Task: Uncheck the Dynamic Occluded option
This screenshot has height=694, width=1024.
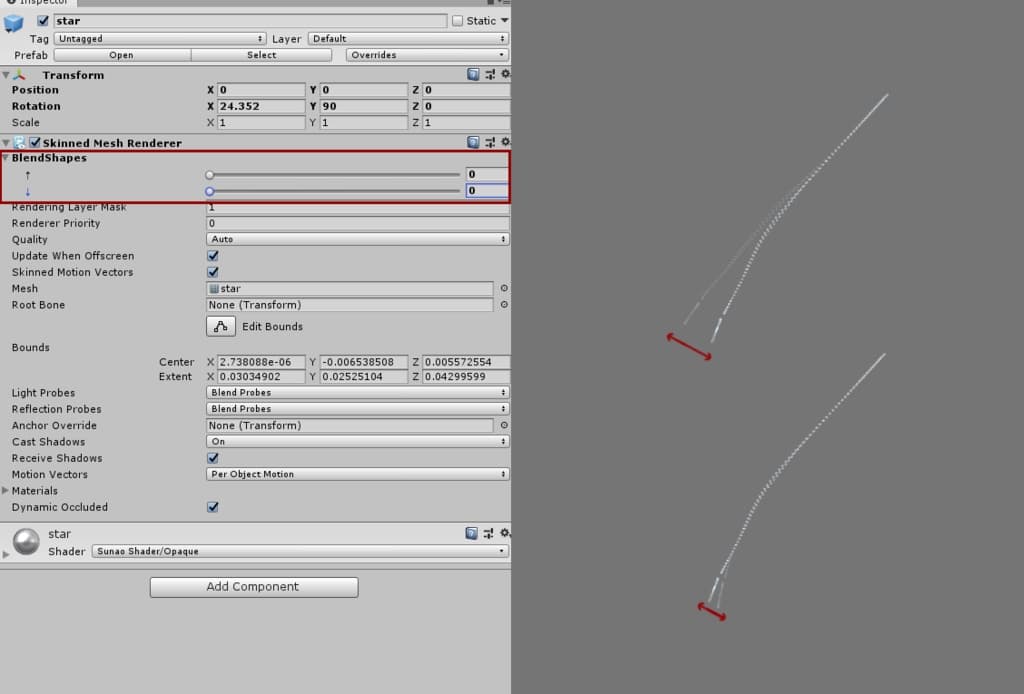Action: tap(212, 507)
